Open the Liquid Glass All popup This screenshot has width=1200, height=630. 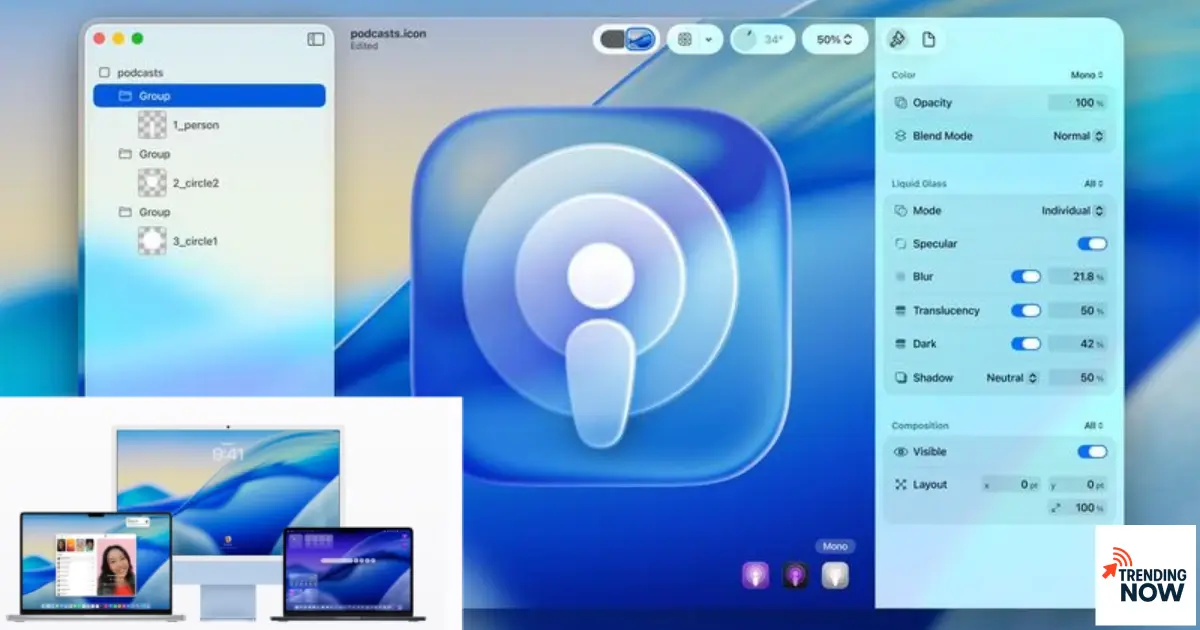[x=1094, y=184]
